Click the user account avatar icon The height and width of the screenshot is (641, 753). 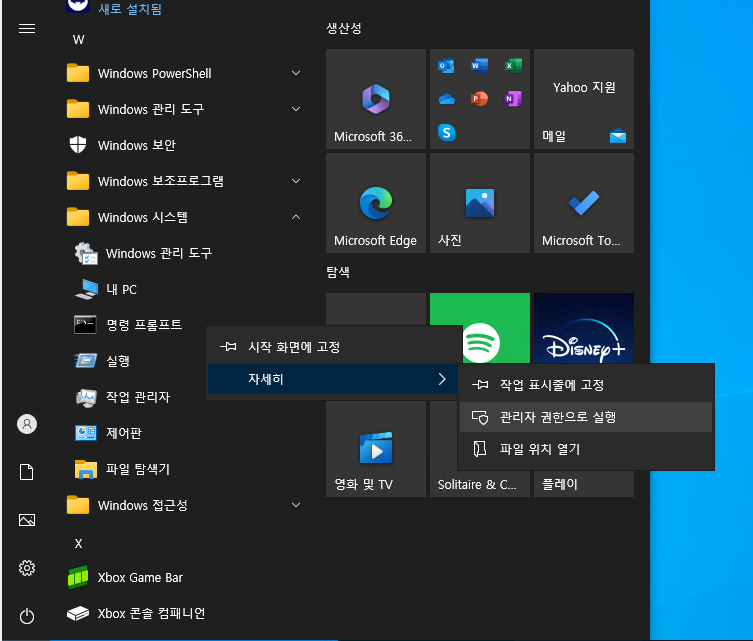pos(27,424)
